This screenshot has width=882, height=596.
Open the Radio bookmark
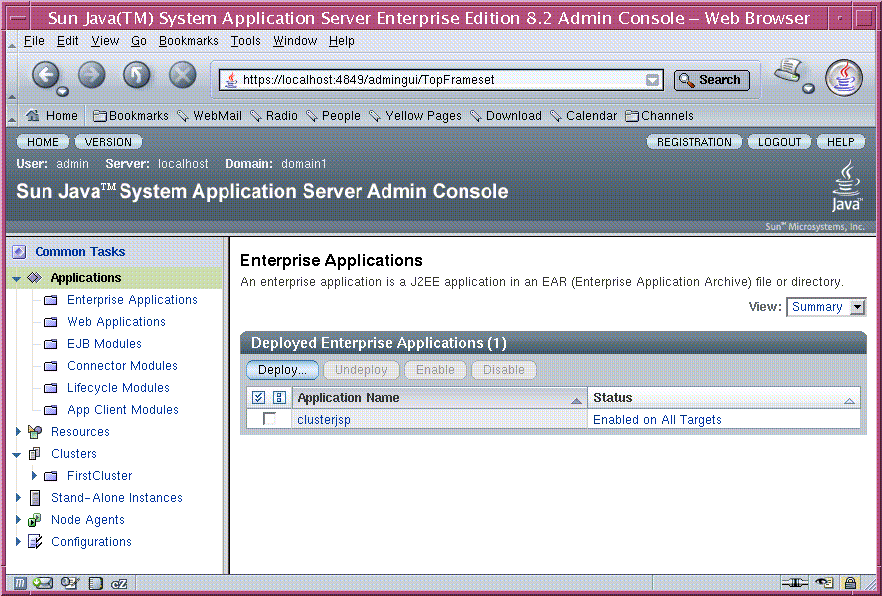274,116
